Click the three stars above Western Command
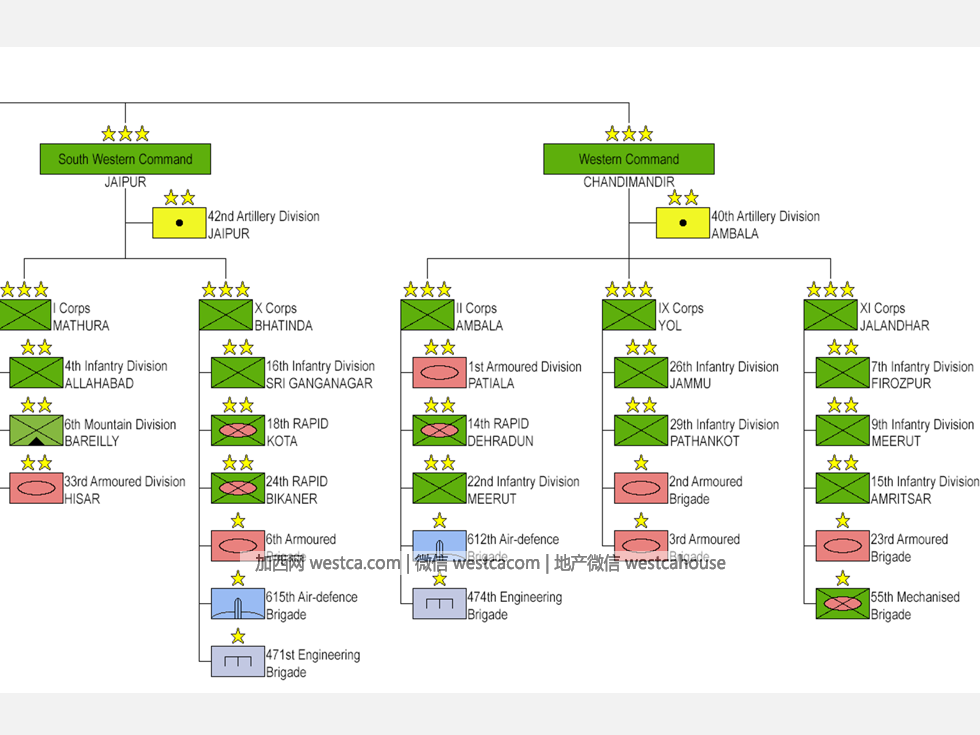980x735 pixels. click(629, 134)
